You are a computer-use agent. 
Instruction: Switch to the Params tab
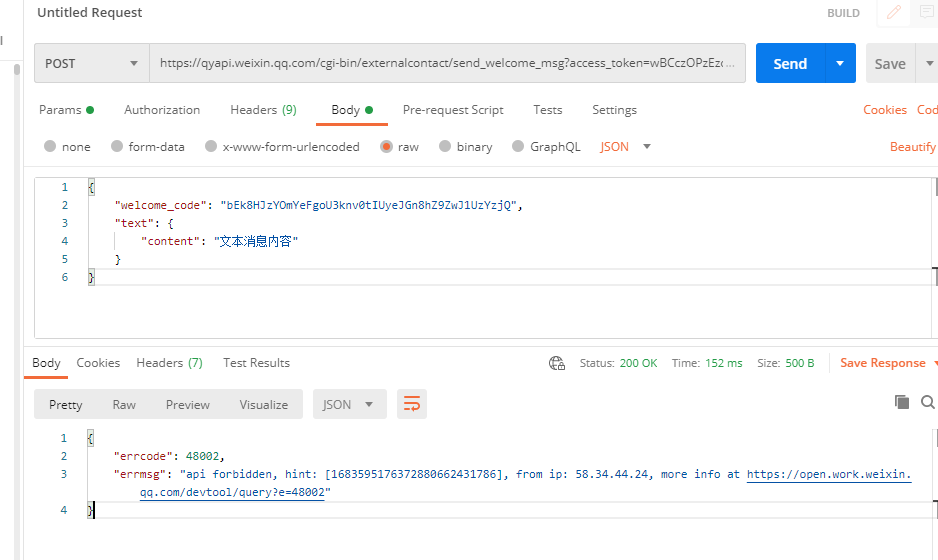(x=66, y=110)
